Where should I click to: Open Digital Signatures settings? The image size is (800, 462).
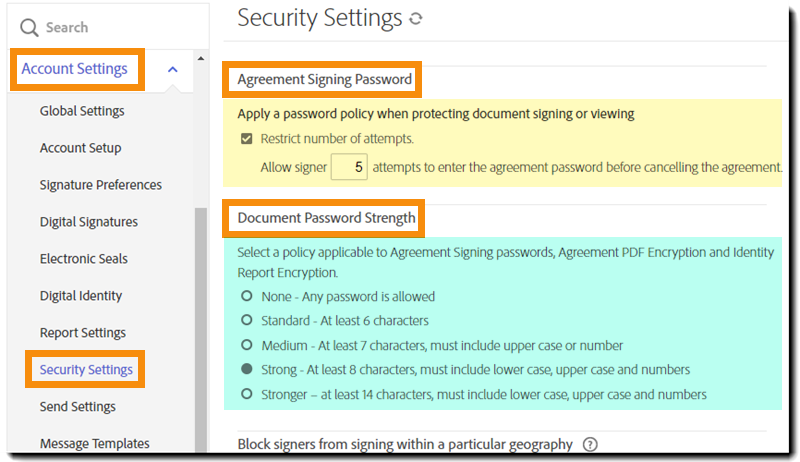click(x=89, y=222)
